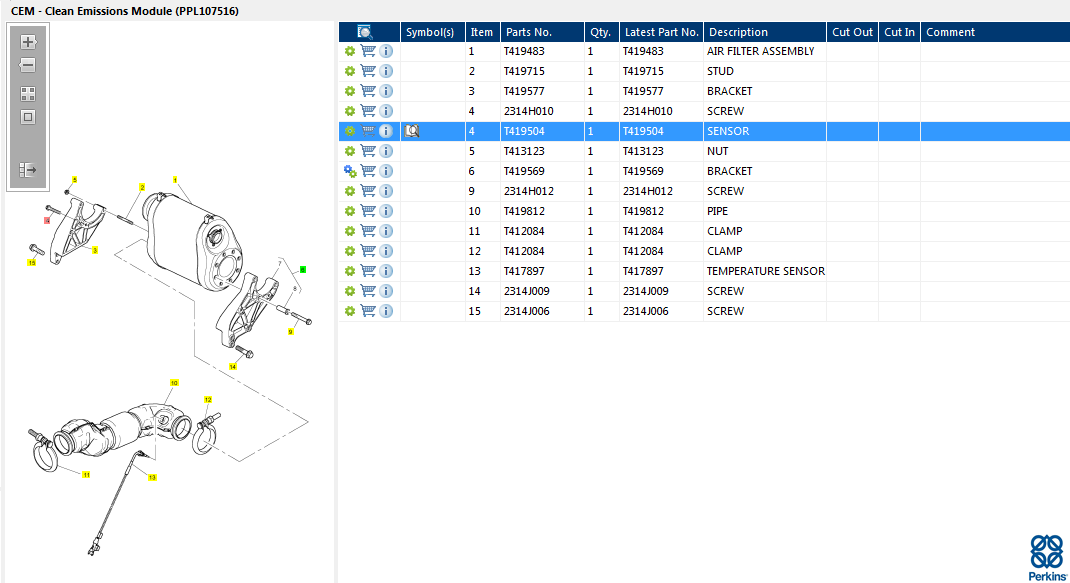
Task: Add SCREW 2314H010 to cart
Action: tap(368, 111)
